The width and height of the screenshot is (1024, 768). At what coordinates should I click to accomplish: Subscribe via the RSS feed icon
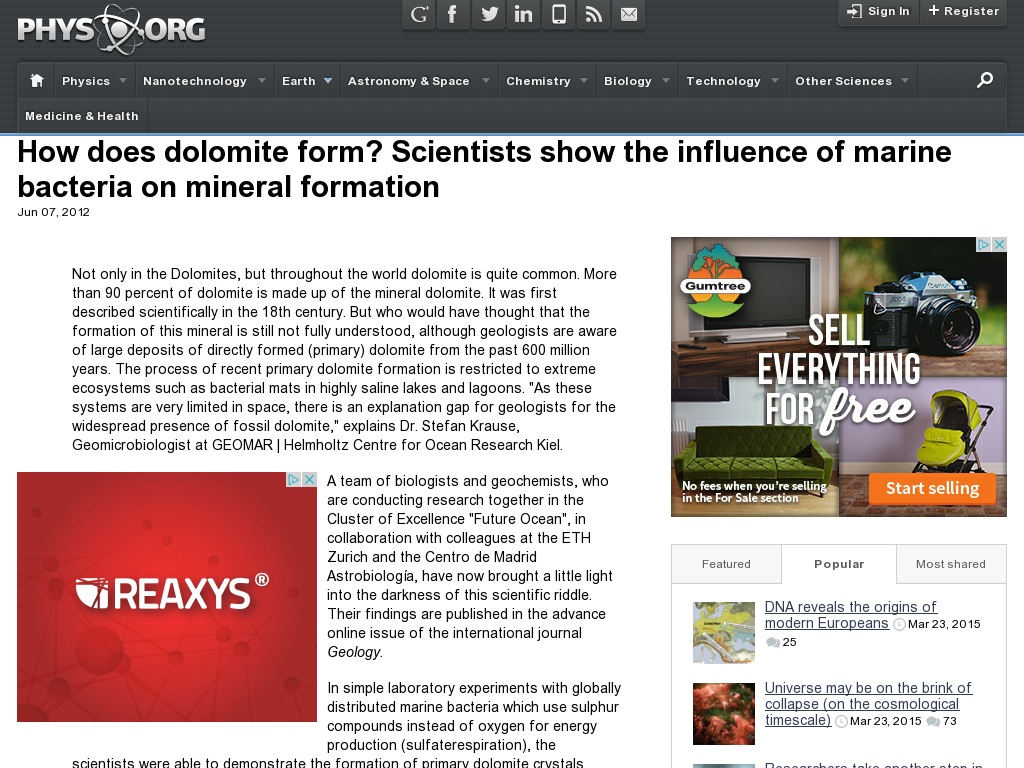click(593, 14)
